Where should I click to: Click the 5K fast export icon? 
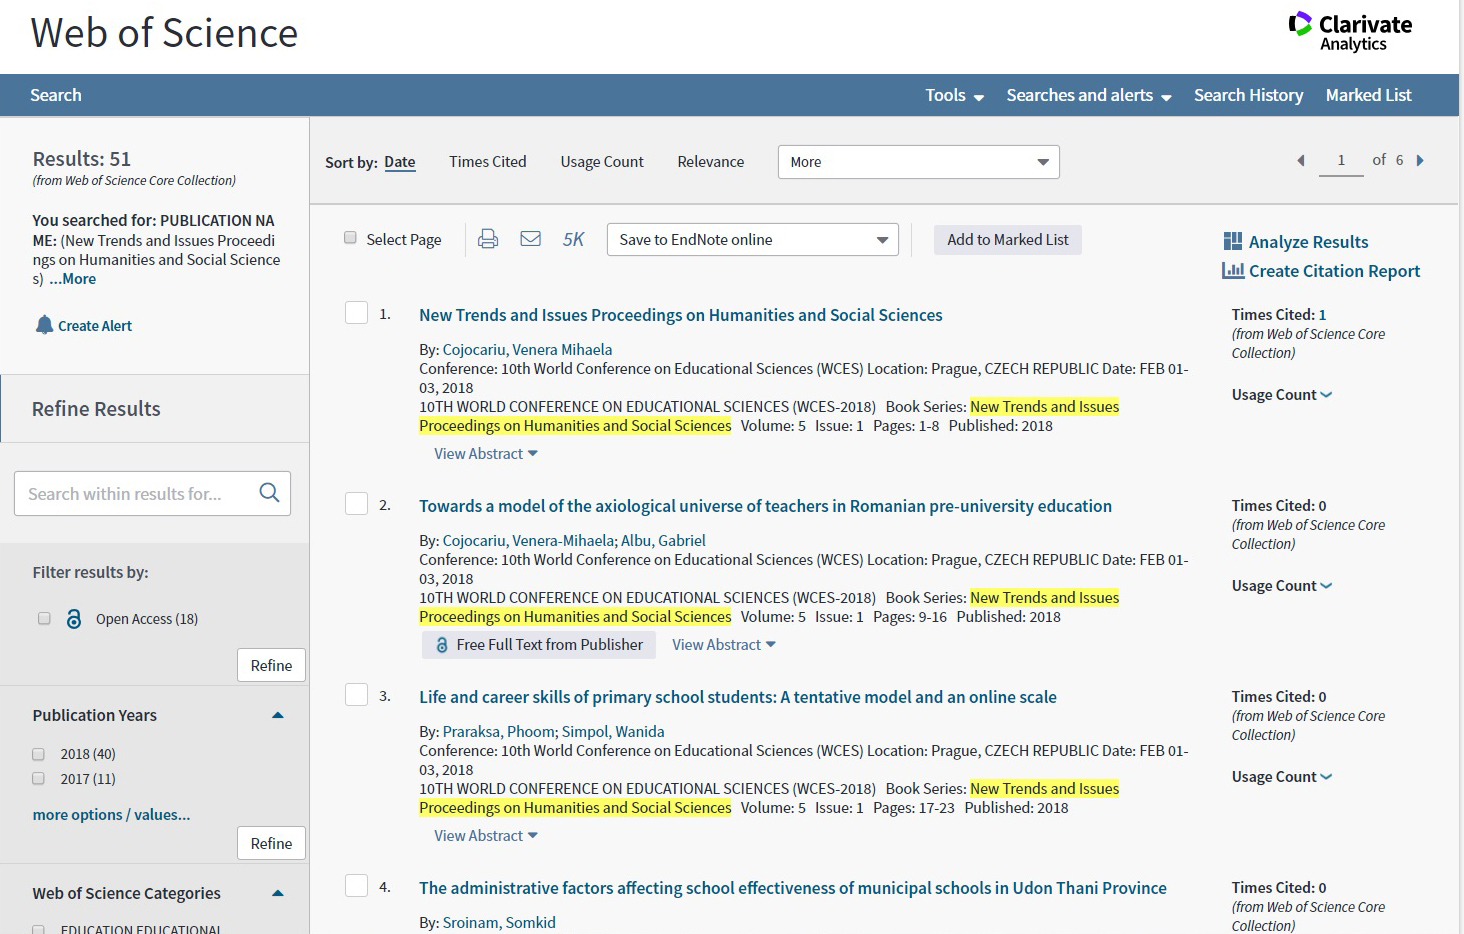[x=573, y=239]
